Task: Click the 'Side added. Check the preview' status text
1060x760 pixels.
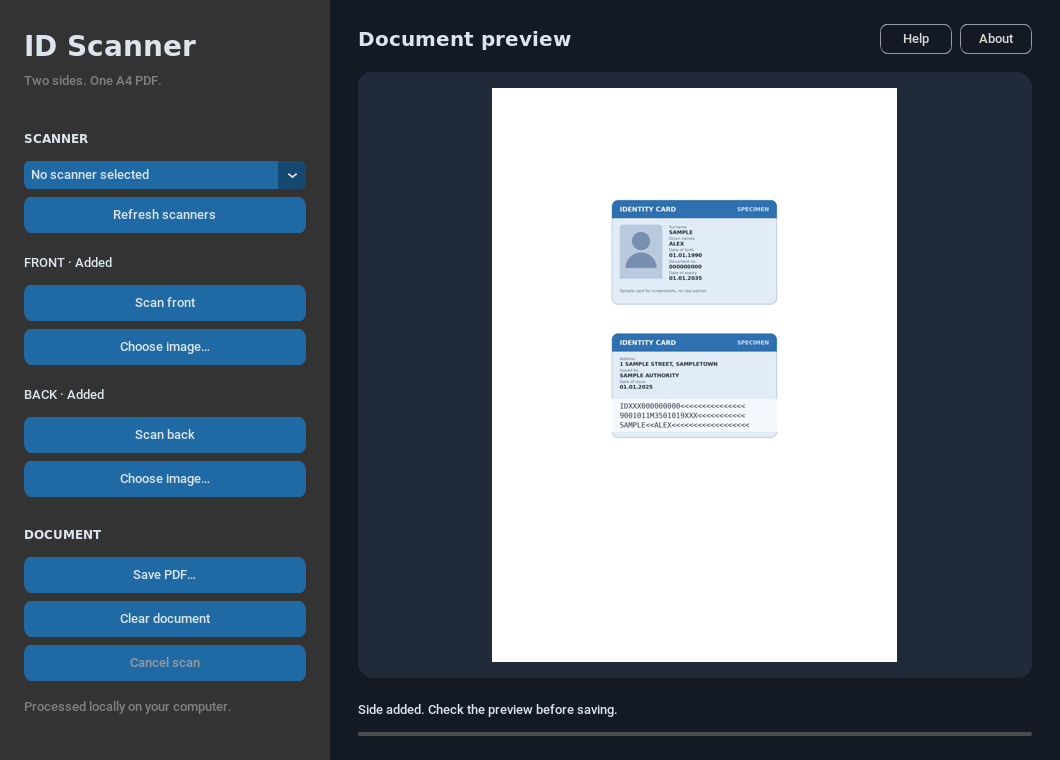Action: pyautogui.click(x=487, y=710)
